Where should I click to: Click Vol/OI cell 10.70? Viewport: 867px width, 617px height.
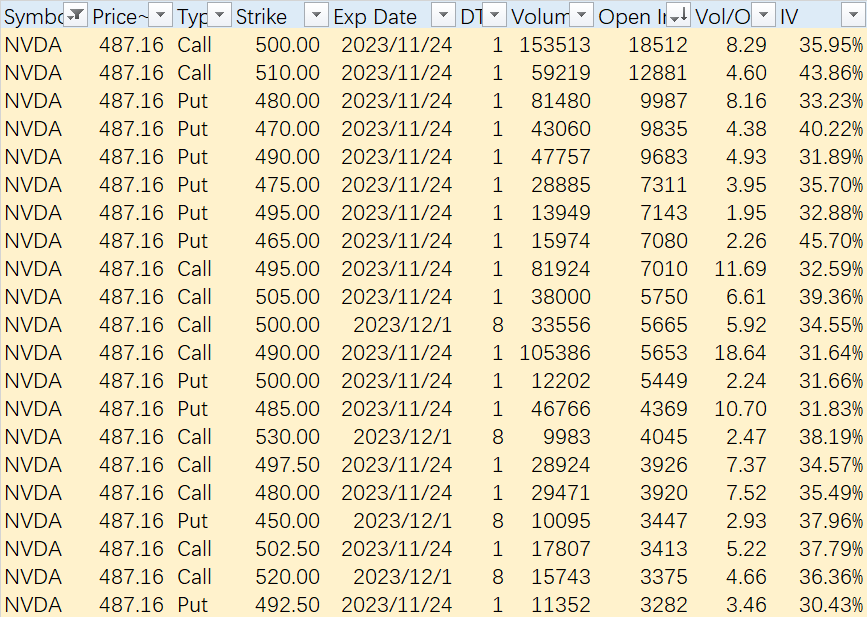740,409
